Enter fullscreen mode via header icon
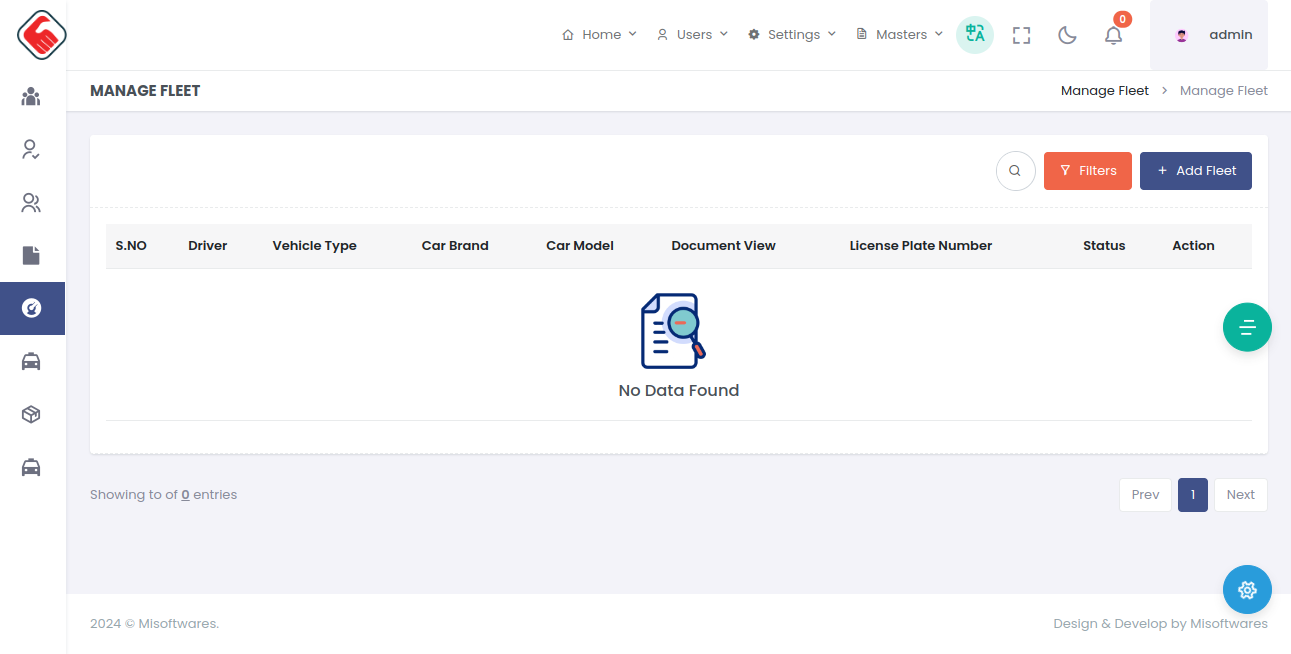The image size is (1291, 654). (1021, 35)
